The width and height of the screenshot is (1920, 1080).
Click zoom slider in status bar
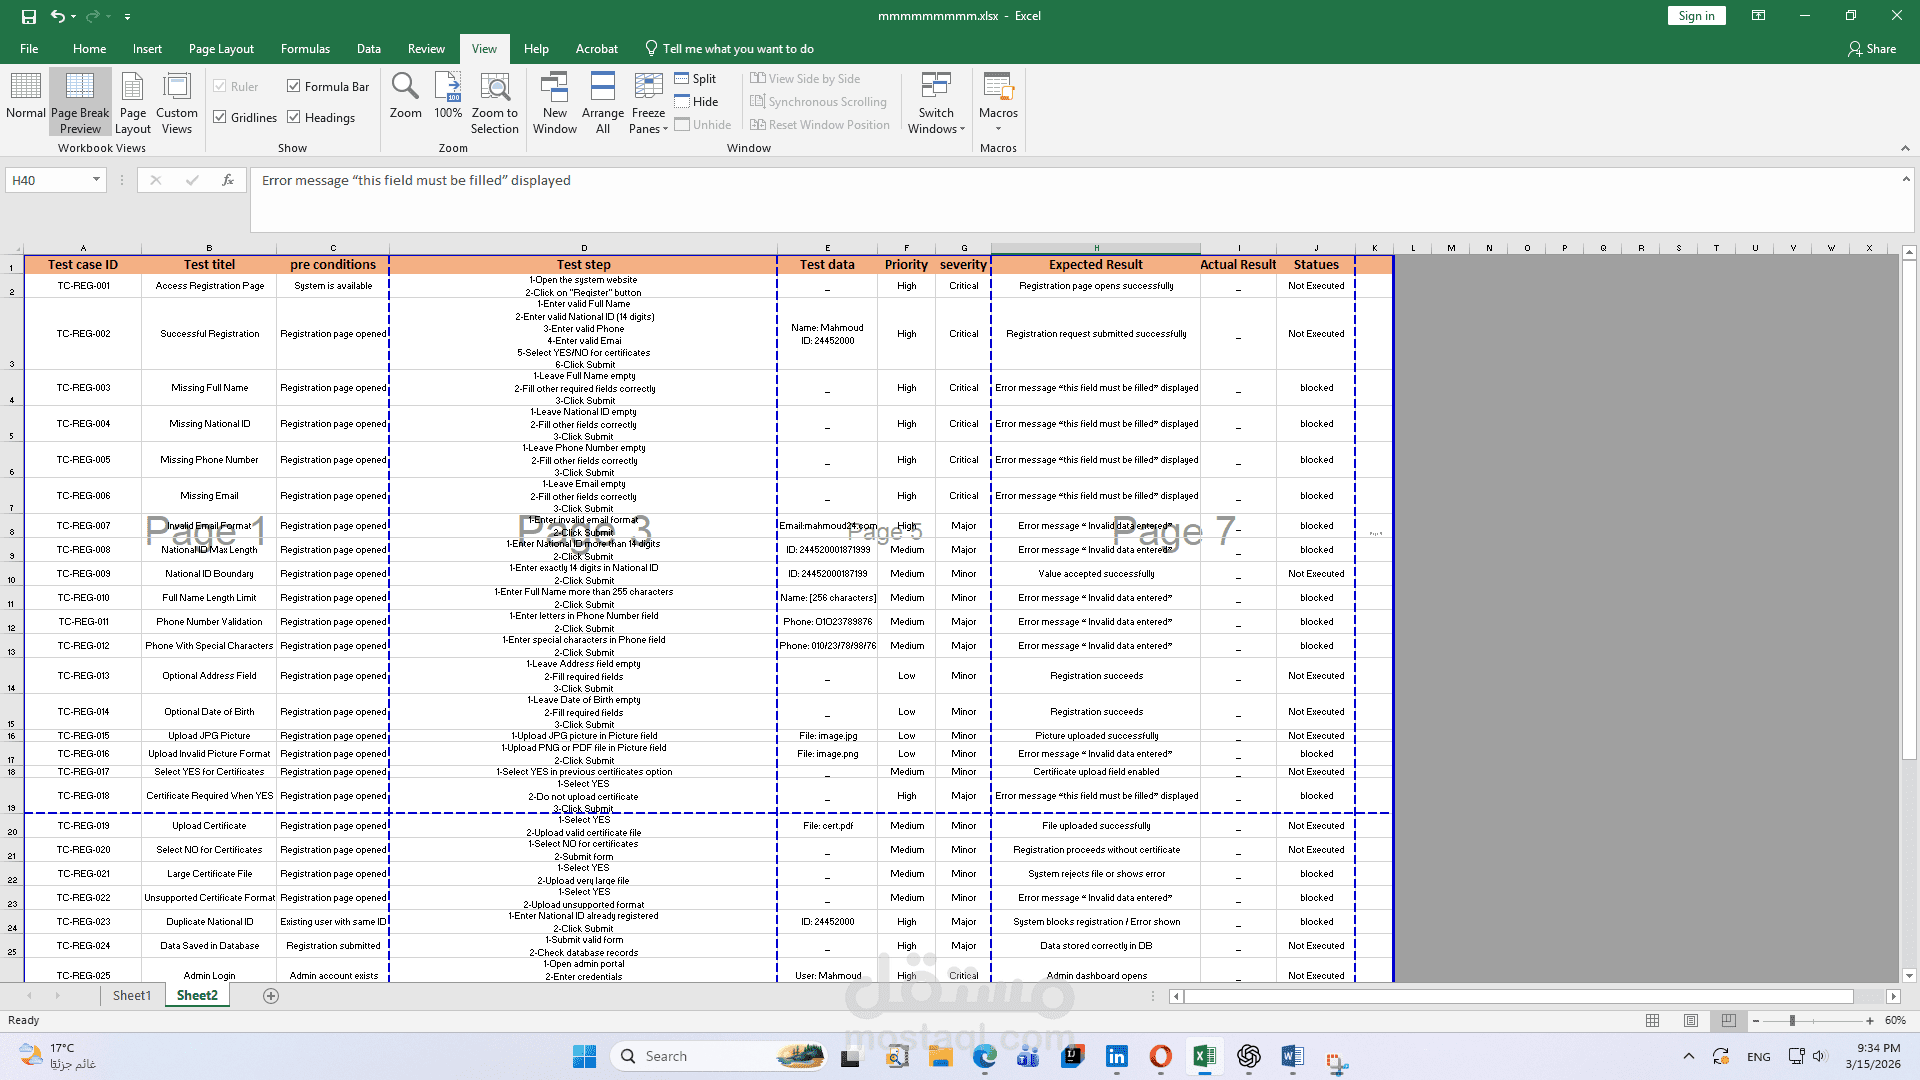click(1792, 1021)
